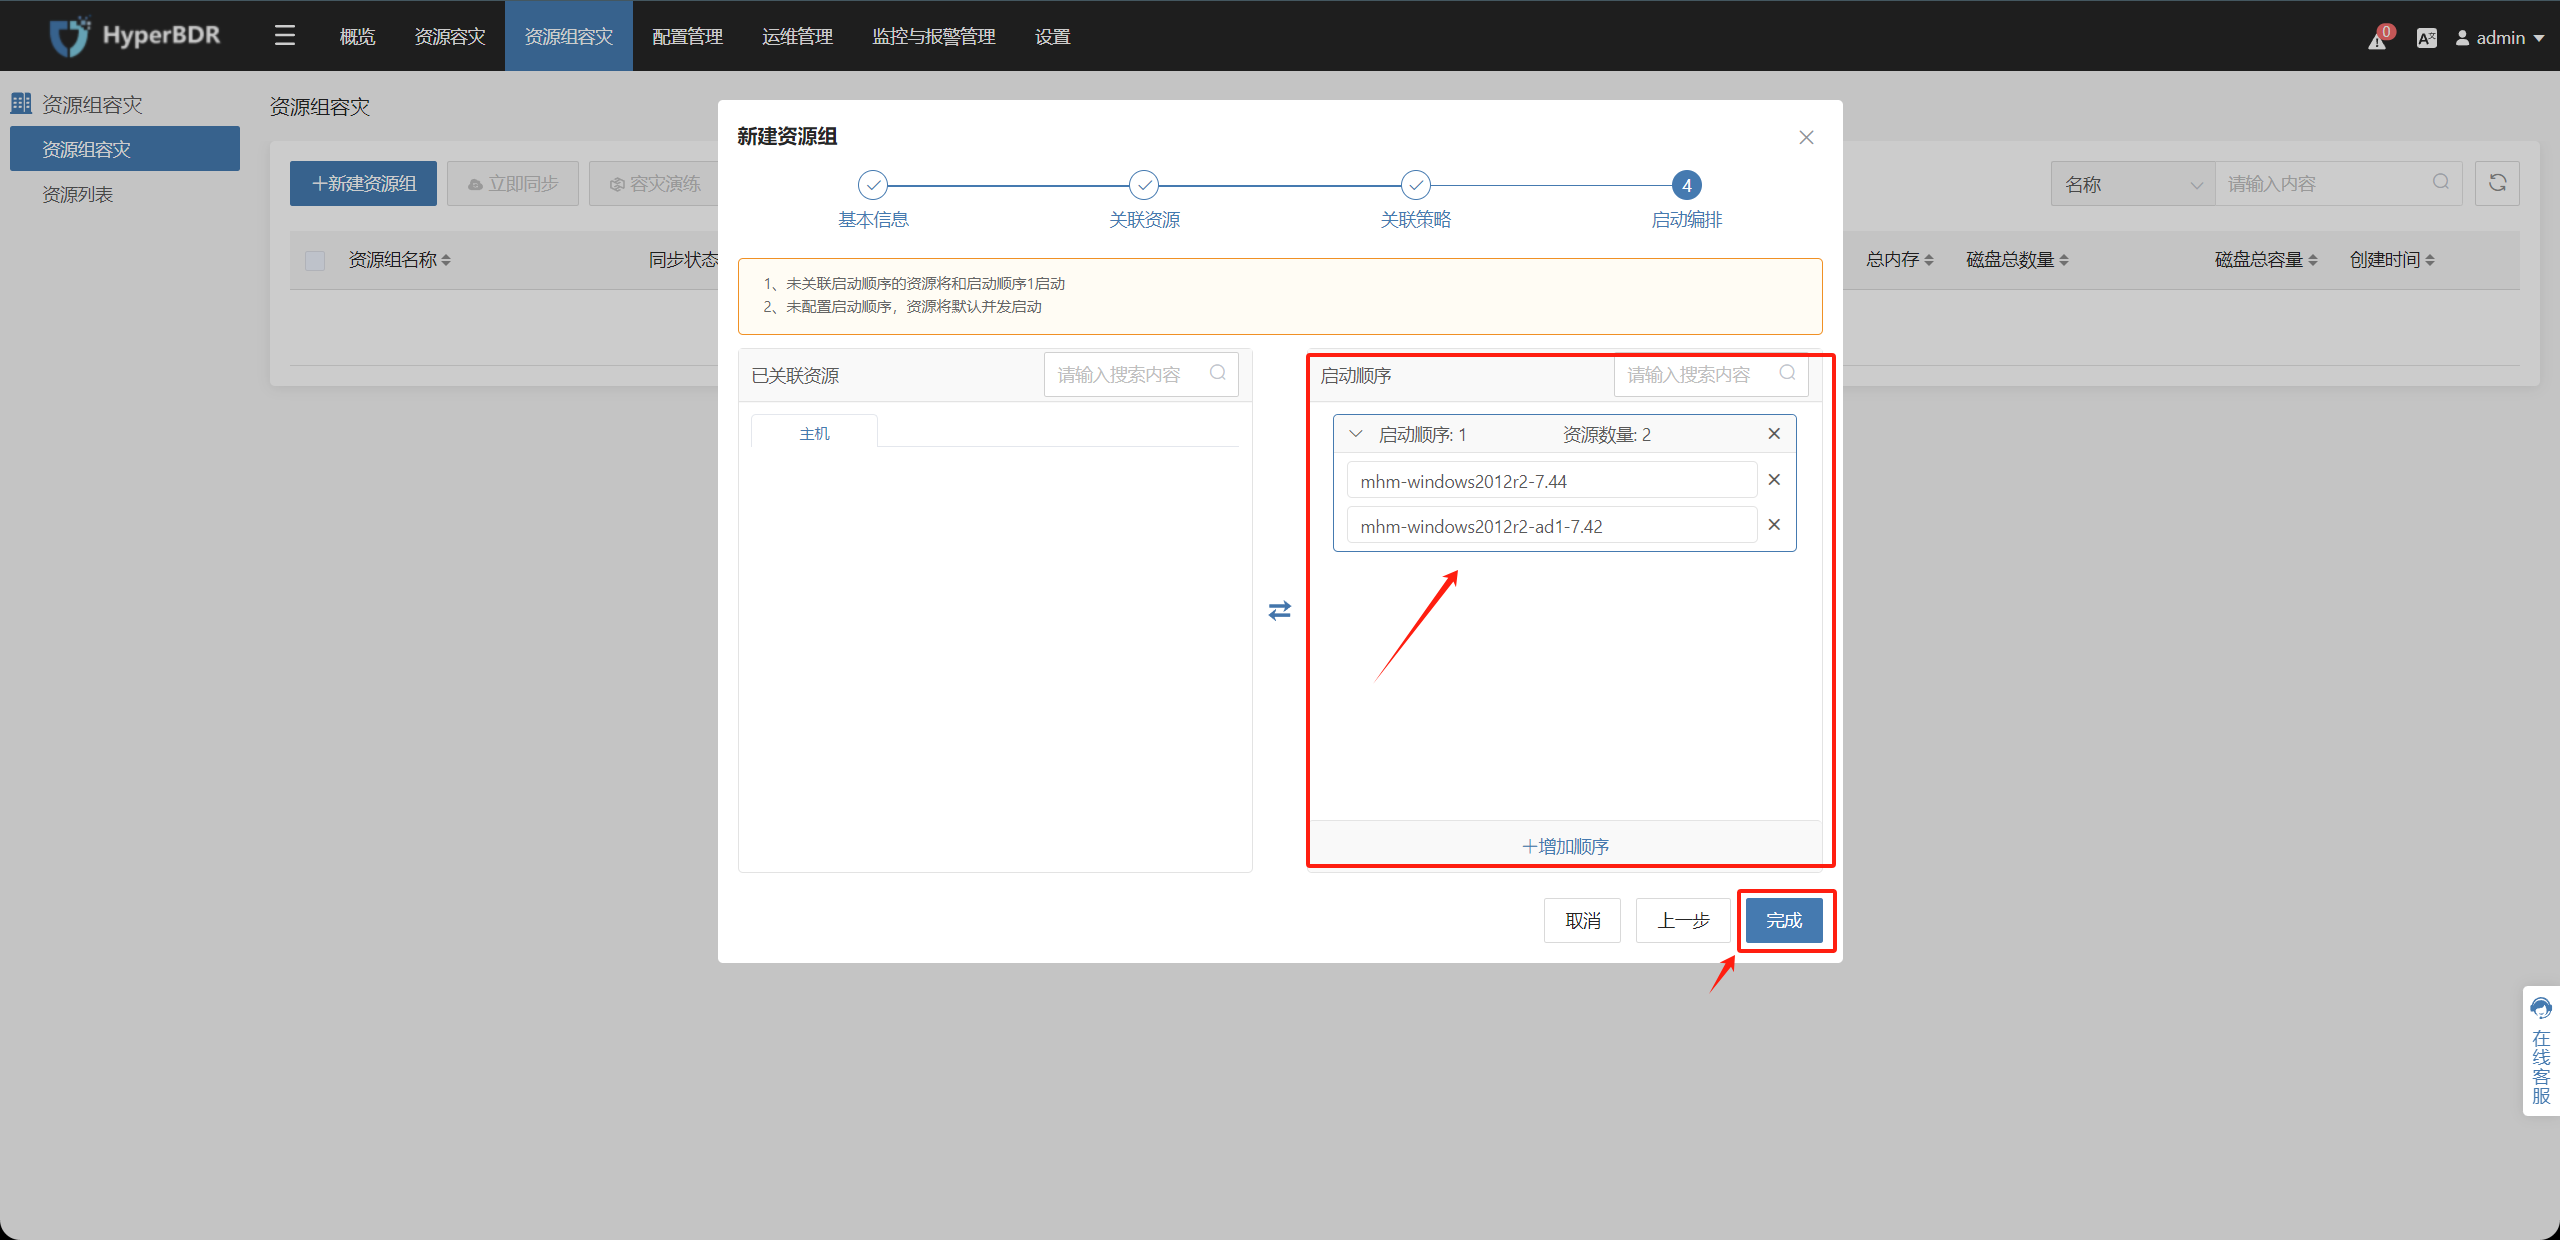This screenshot has height=1240, width=2560.
Task: Open the 在线客服 support widget
Action: coord(2541,1050)
